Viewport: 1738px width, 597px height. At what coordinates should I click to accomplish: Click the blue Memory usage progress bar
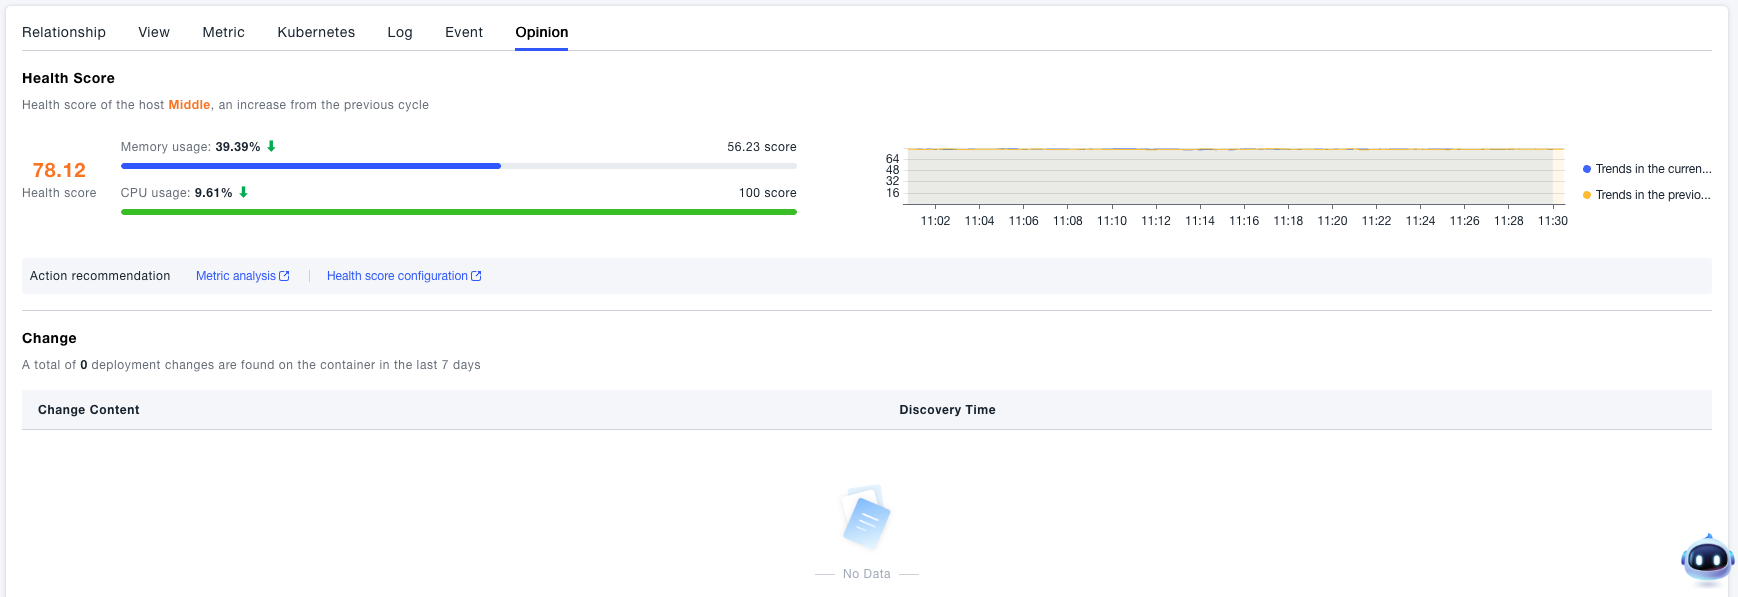[x=310, y=166]
